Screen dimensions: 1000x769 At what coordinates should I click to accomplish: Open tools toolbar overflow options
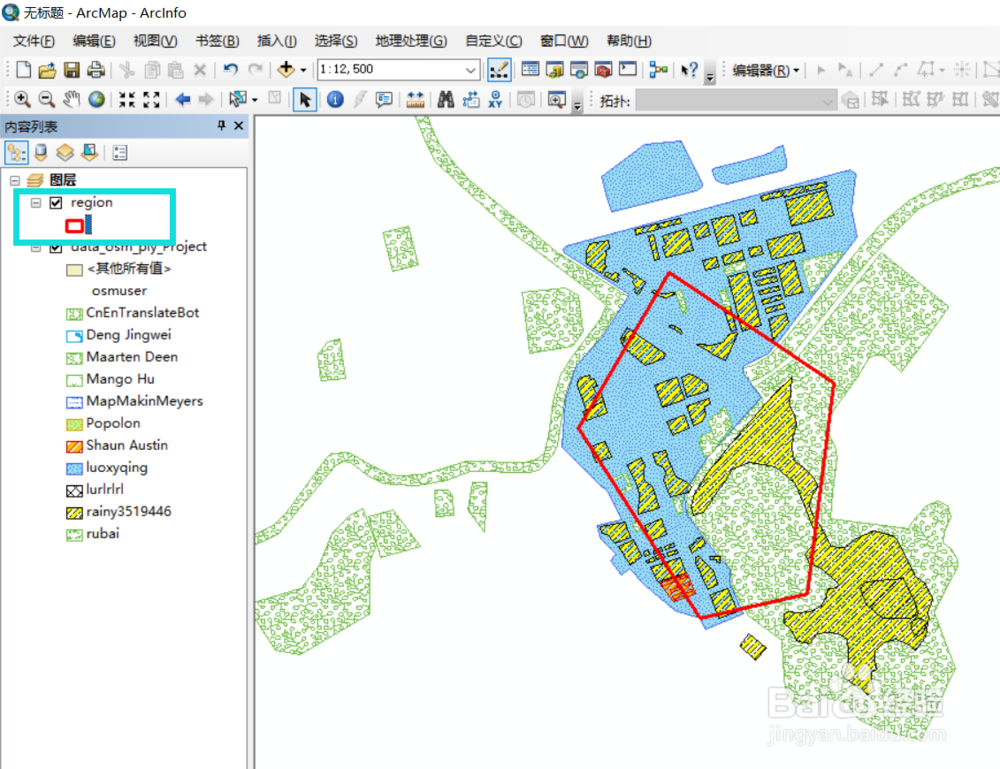point(578,107)
